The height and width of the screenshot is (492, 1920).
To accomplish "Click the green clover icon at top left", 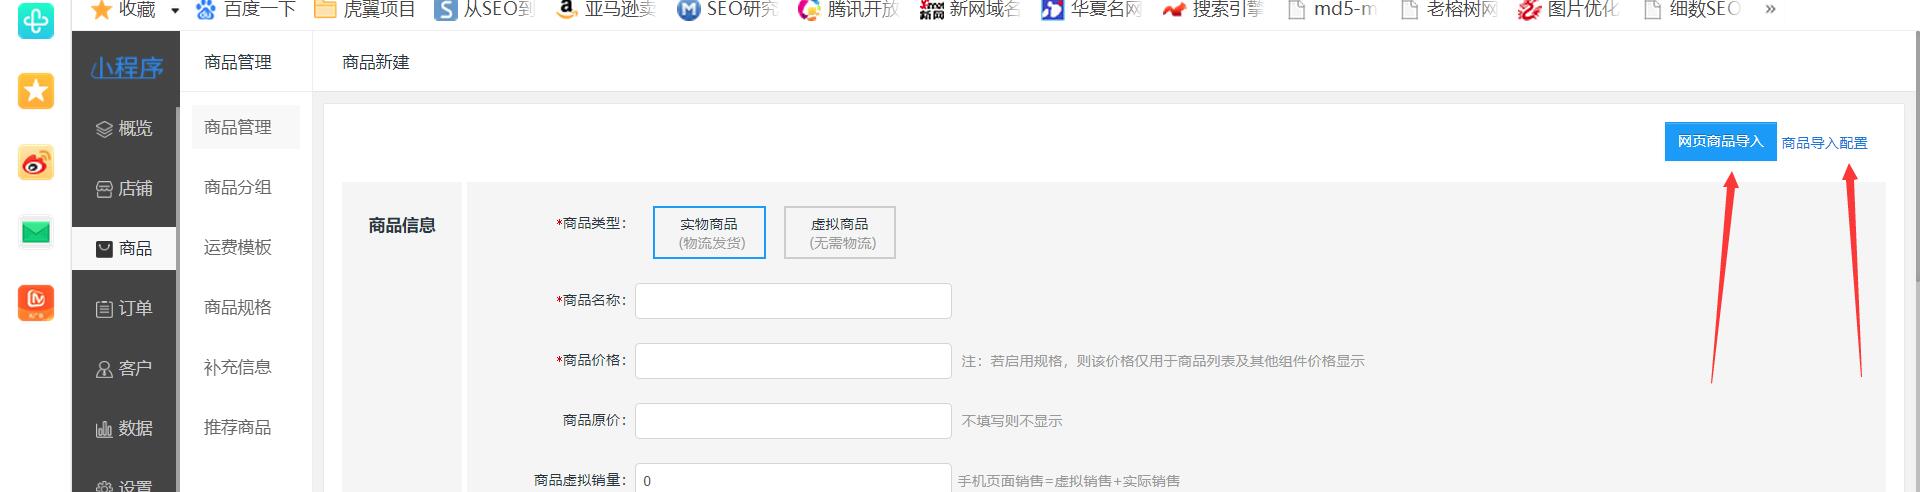I will tap(36, 20).
